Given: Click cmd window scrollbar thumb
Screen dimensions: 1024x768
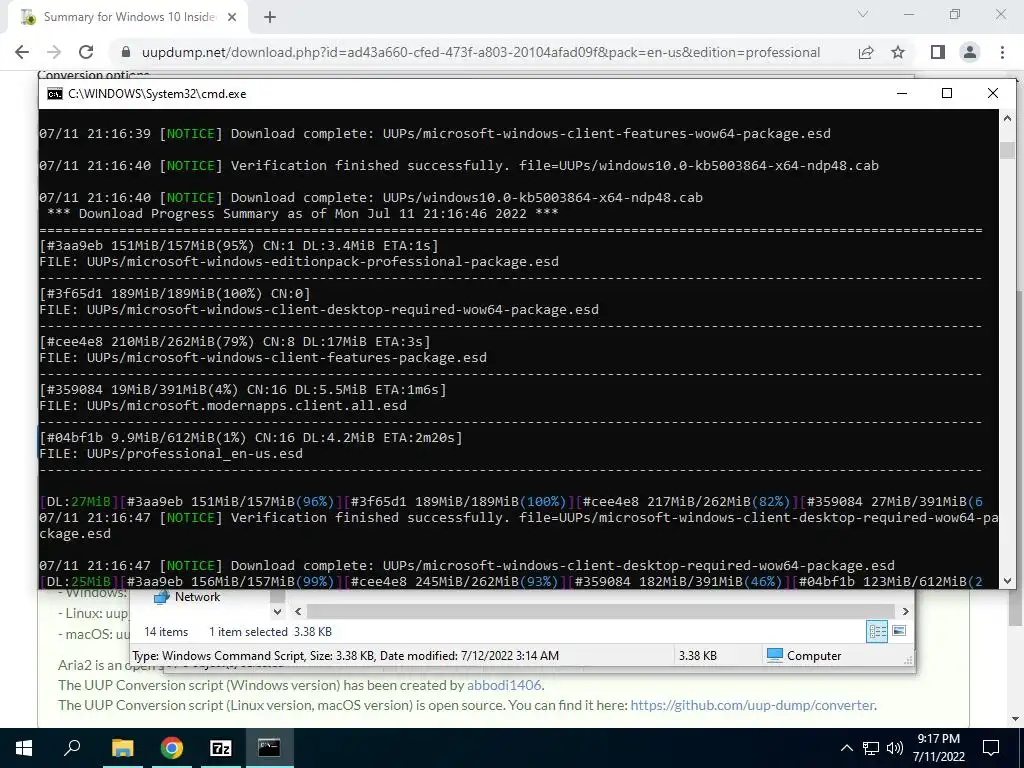Looking at the screenshot, I should point(1007,150).
